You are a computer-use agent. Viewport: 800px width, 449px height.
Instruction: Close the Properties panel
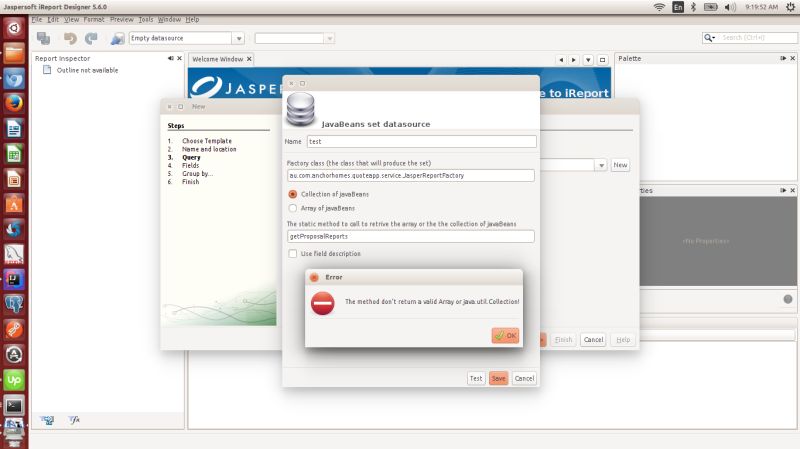pyautogui.click(x=792, y=190)
